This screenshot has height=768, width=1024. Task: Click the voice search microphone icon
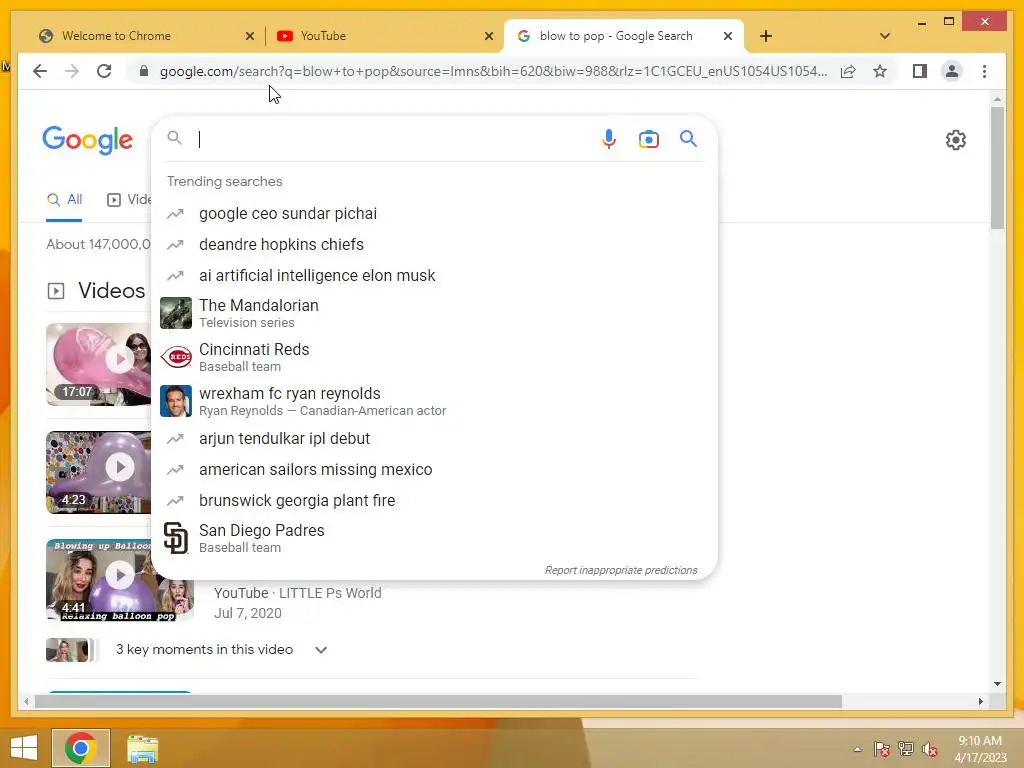click(609, 139)
